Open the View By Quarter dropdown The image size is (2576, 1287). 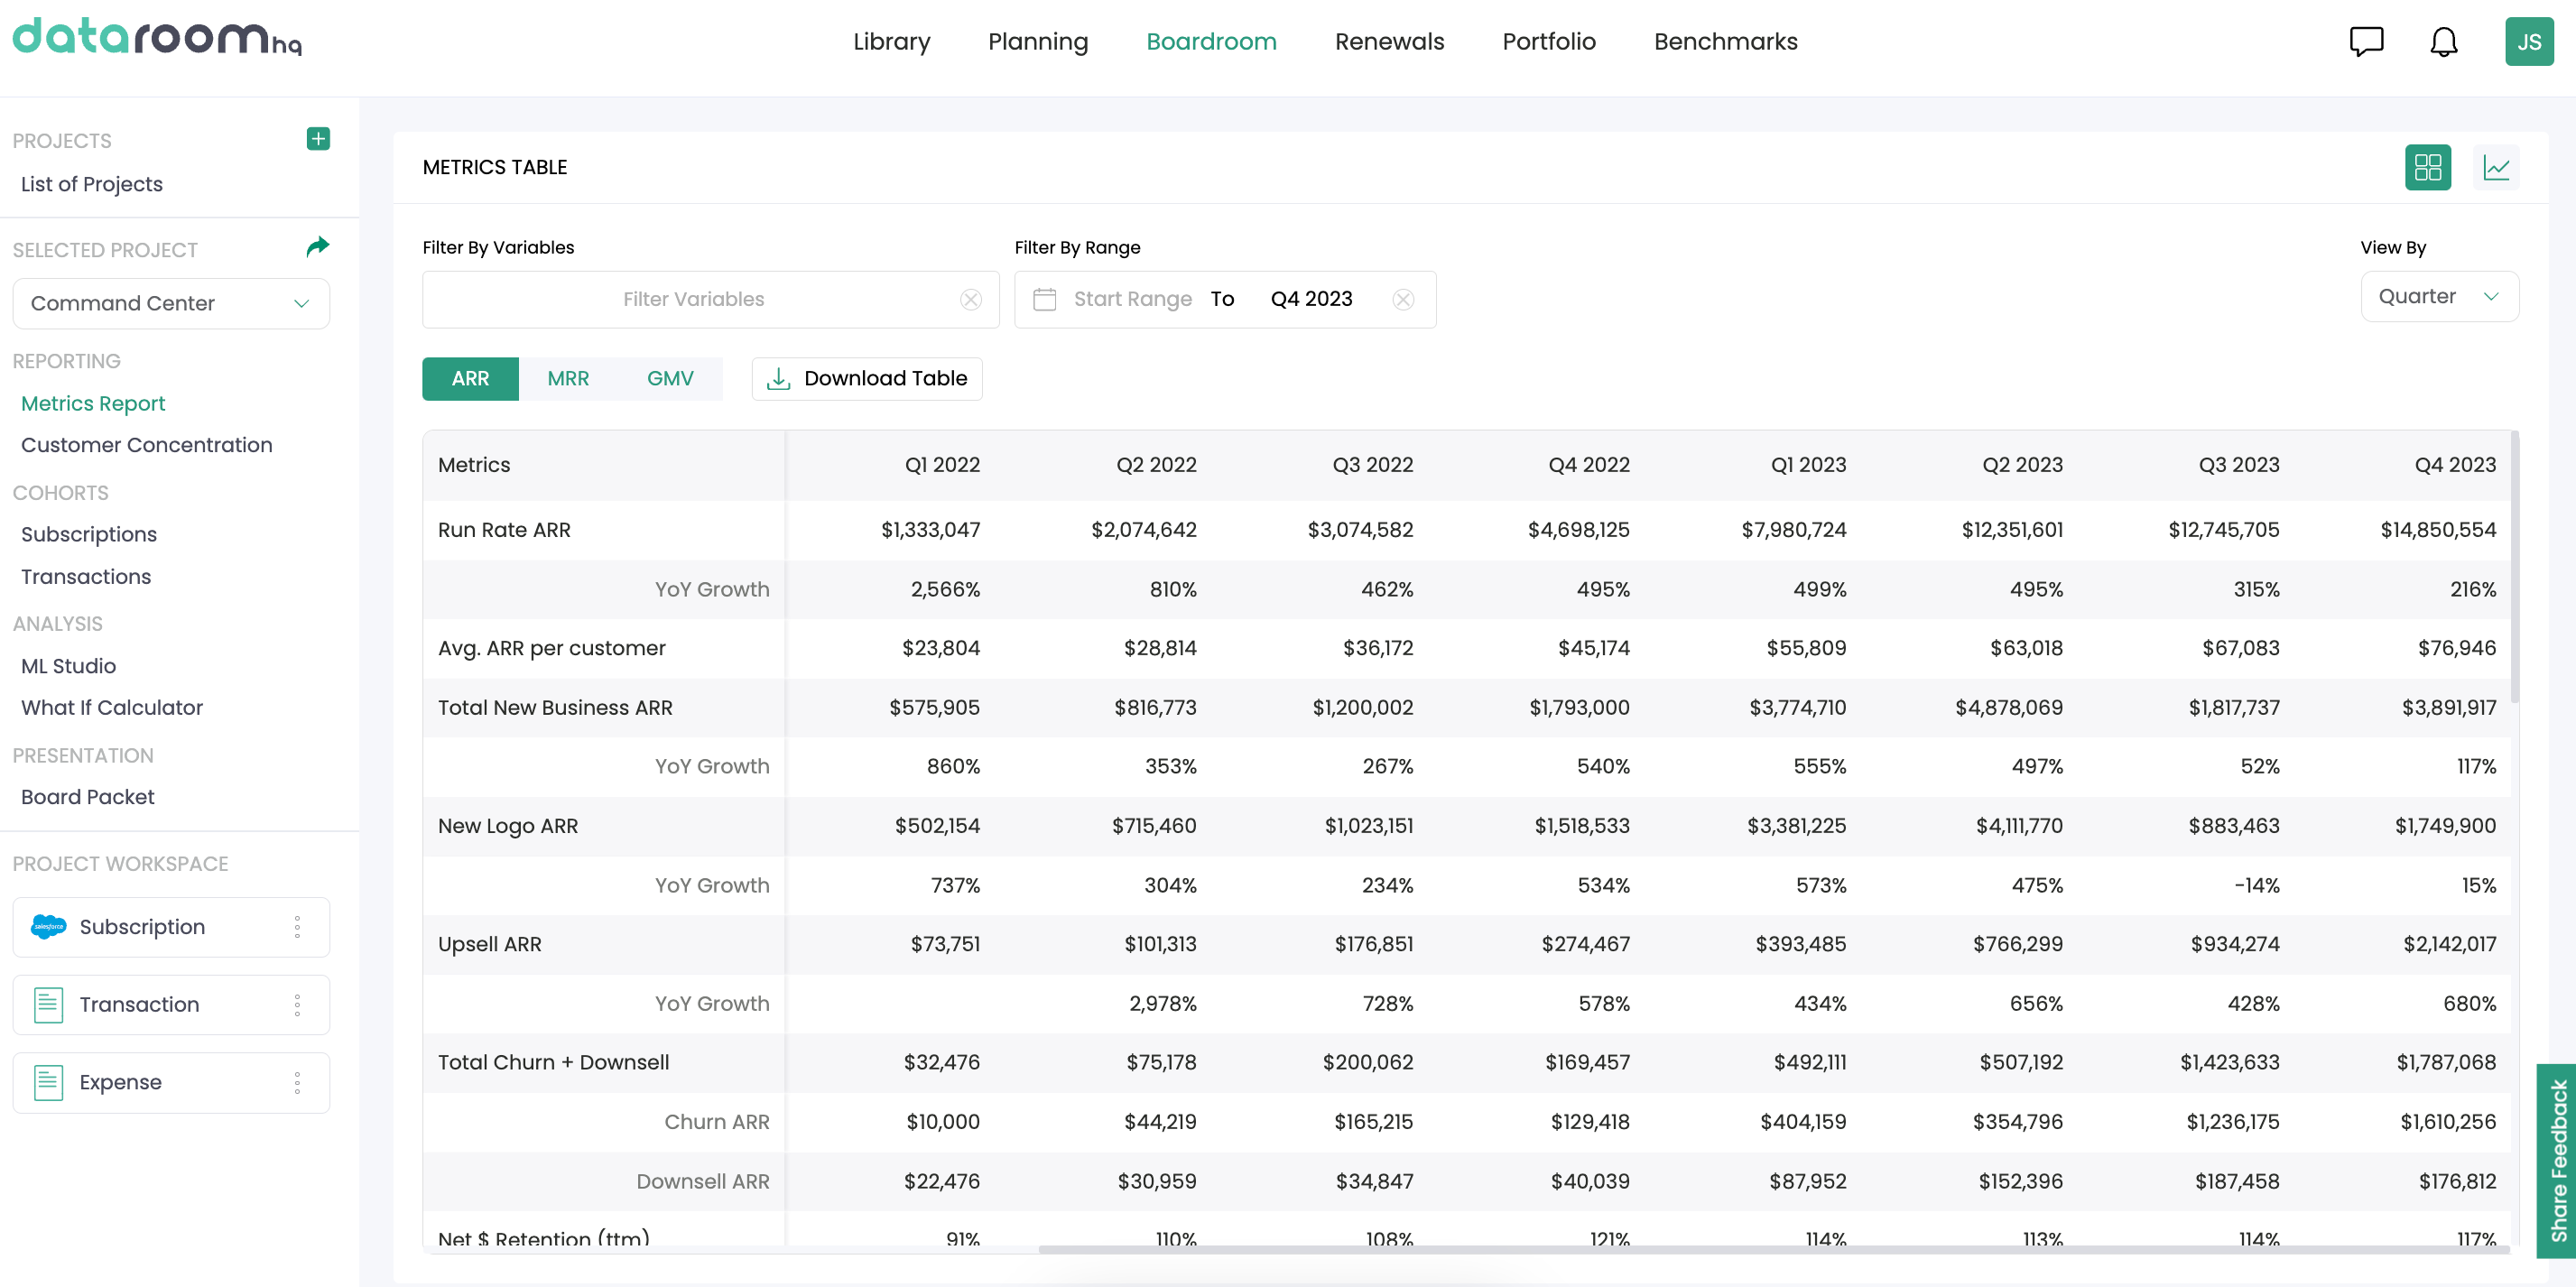click(x=2438, y=297)
